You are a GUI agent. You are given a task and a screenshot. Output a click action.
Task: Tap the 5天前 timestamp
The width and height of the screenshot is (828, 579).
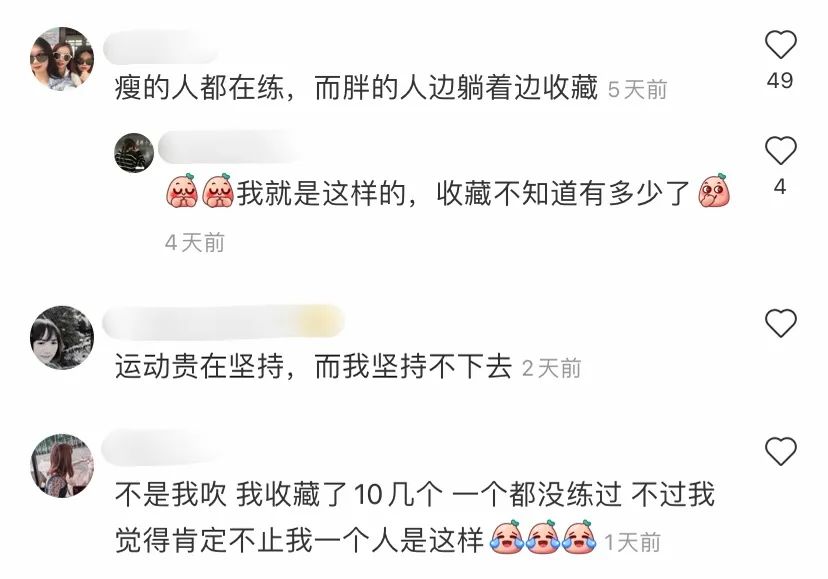pos(637,89)
